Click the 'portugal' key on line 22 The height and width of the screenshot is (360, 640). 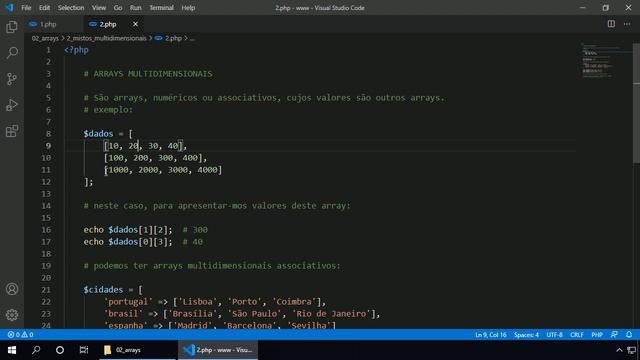tap(128, 302)
